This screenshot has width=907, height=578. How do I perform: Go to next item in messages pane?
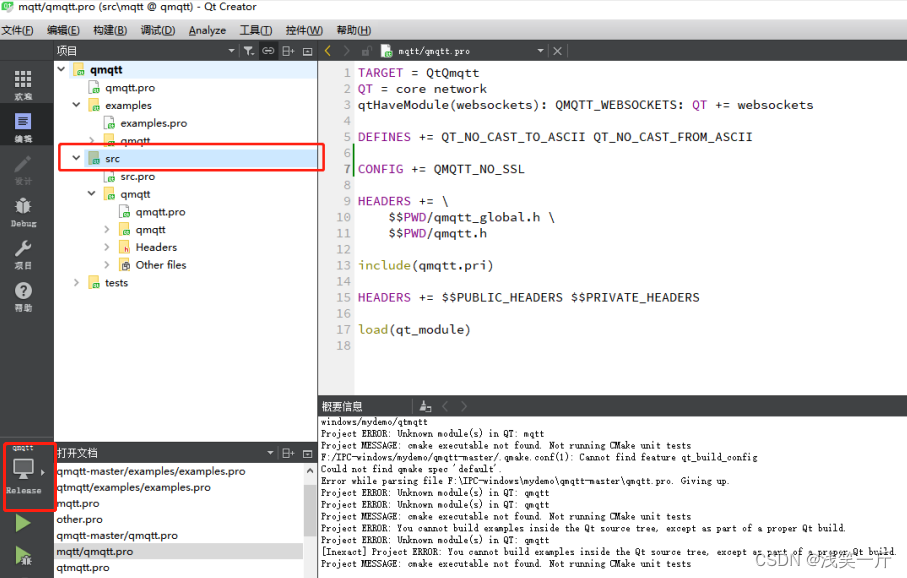click(x=463, y=406)
